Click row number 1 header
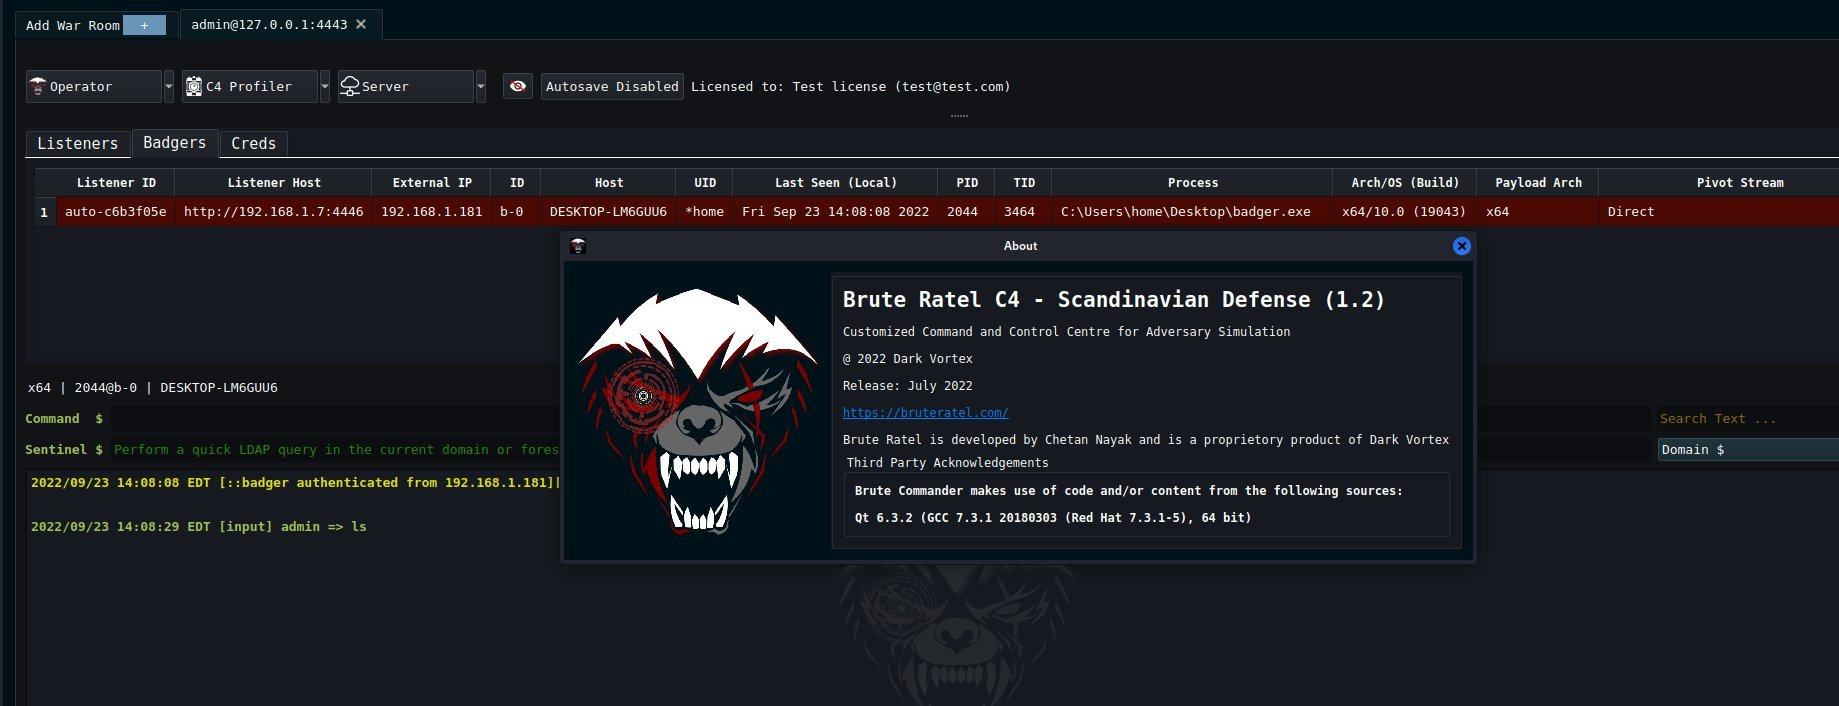The width and height of the screenshot is (1839, 706). pos(45,211)
